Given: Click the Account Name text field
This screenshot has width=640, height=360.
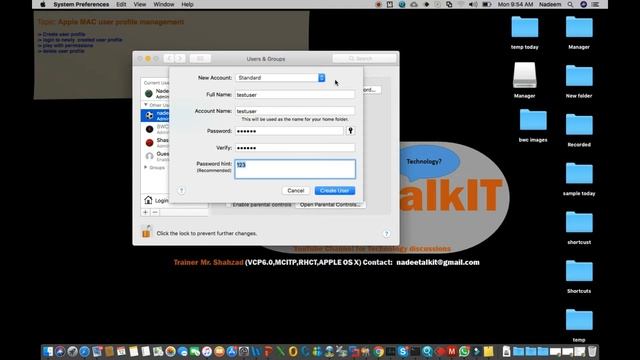Looking at the screenshot, I should (295, 111).
